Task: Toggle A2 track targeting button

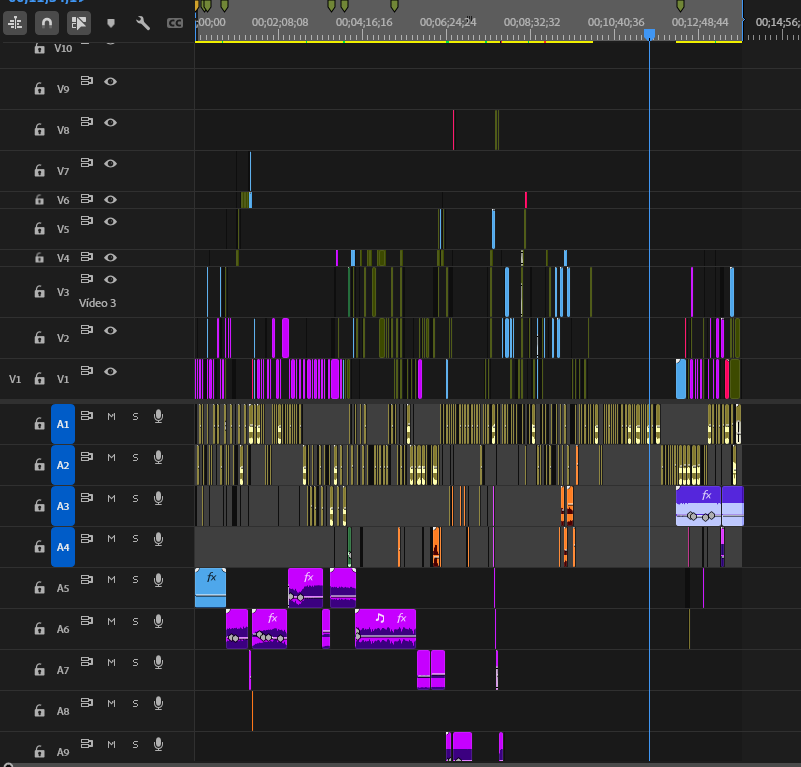Action: point(63,465)
